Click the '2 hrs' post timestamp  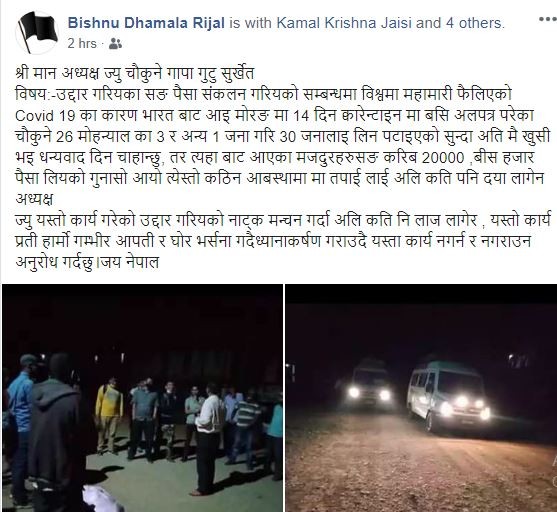(x=82, y=44)
